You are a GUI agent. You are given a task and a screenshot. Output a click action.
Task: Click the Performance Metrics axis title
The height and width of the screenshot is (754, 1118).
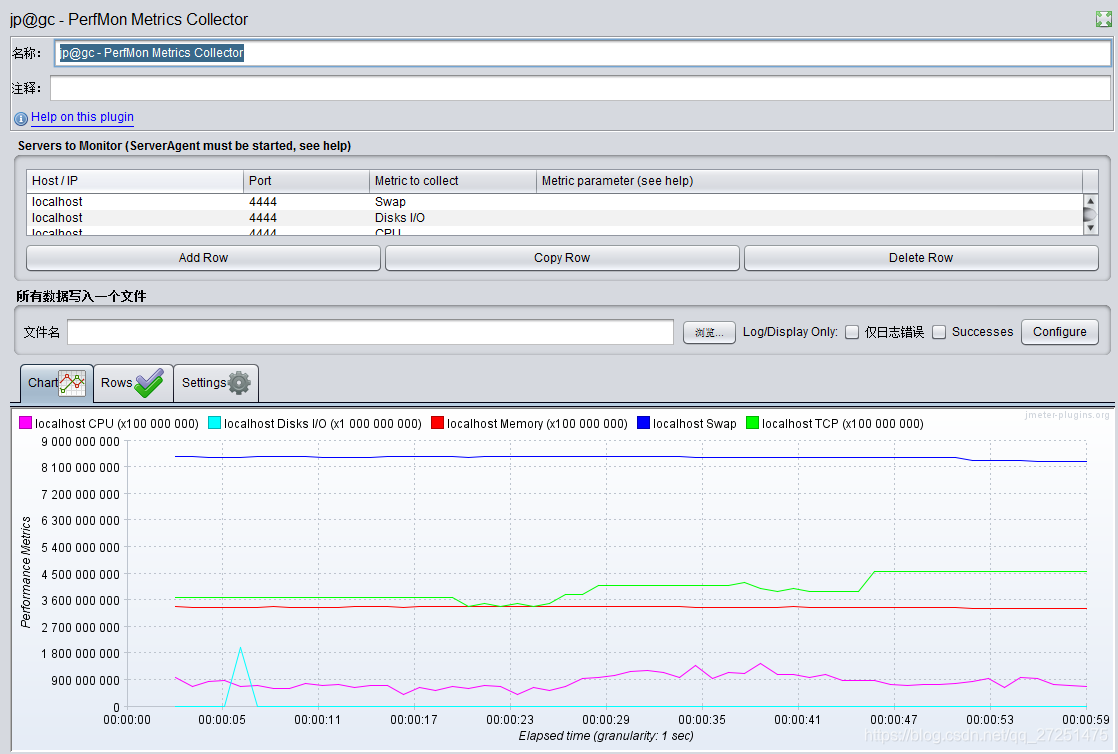tap(26, 572)
